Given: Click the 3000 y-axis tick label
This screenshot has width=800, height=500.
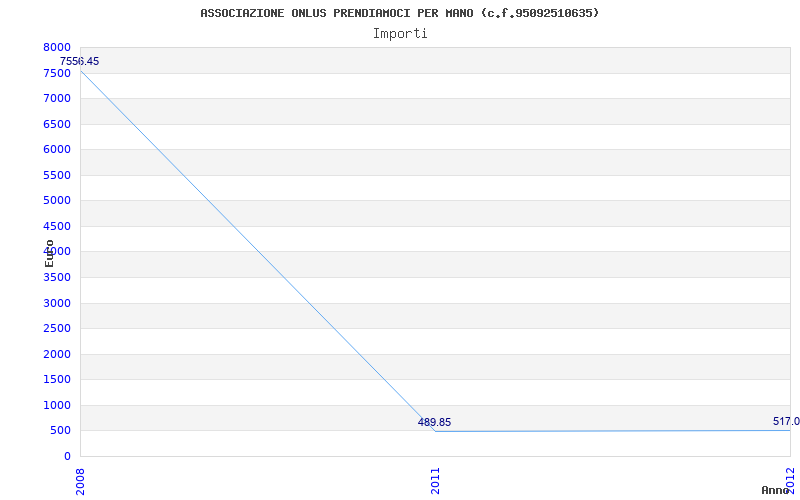Looking at the screenshot, I should (x=57, y=303).
